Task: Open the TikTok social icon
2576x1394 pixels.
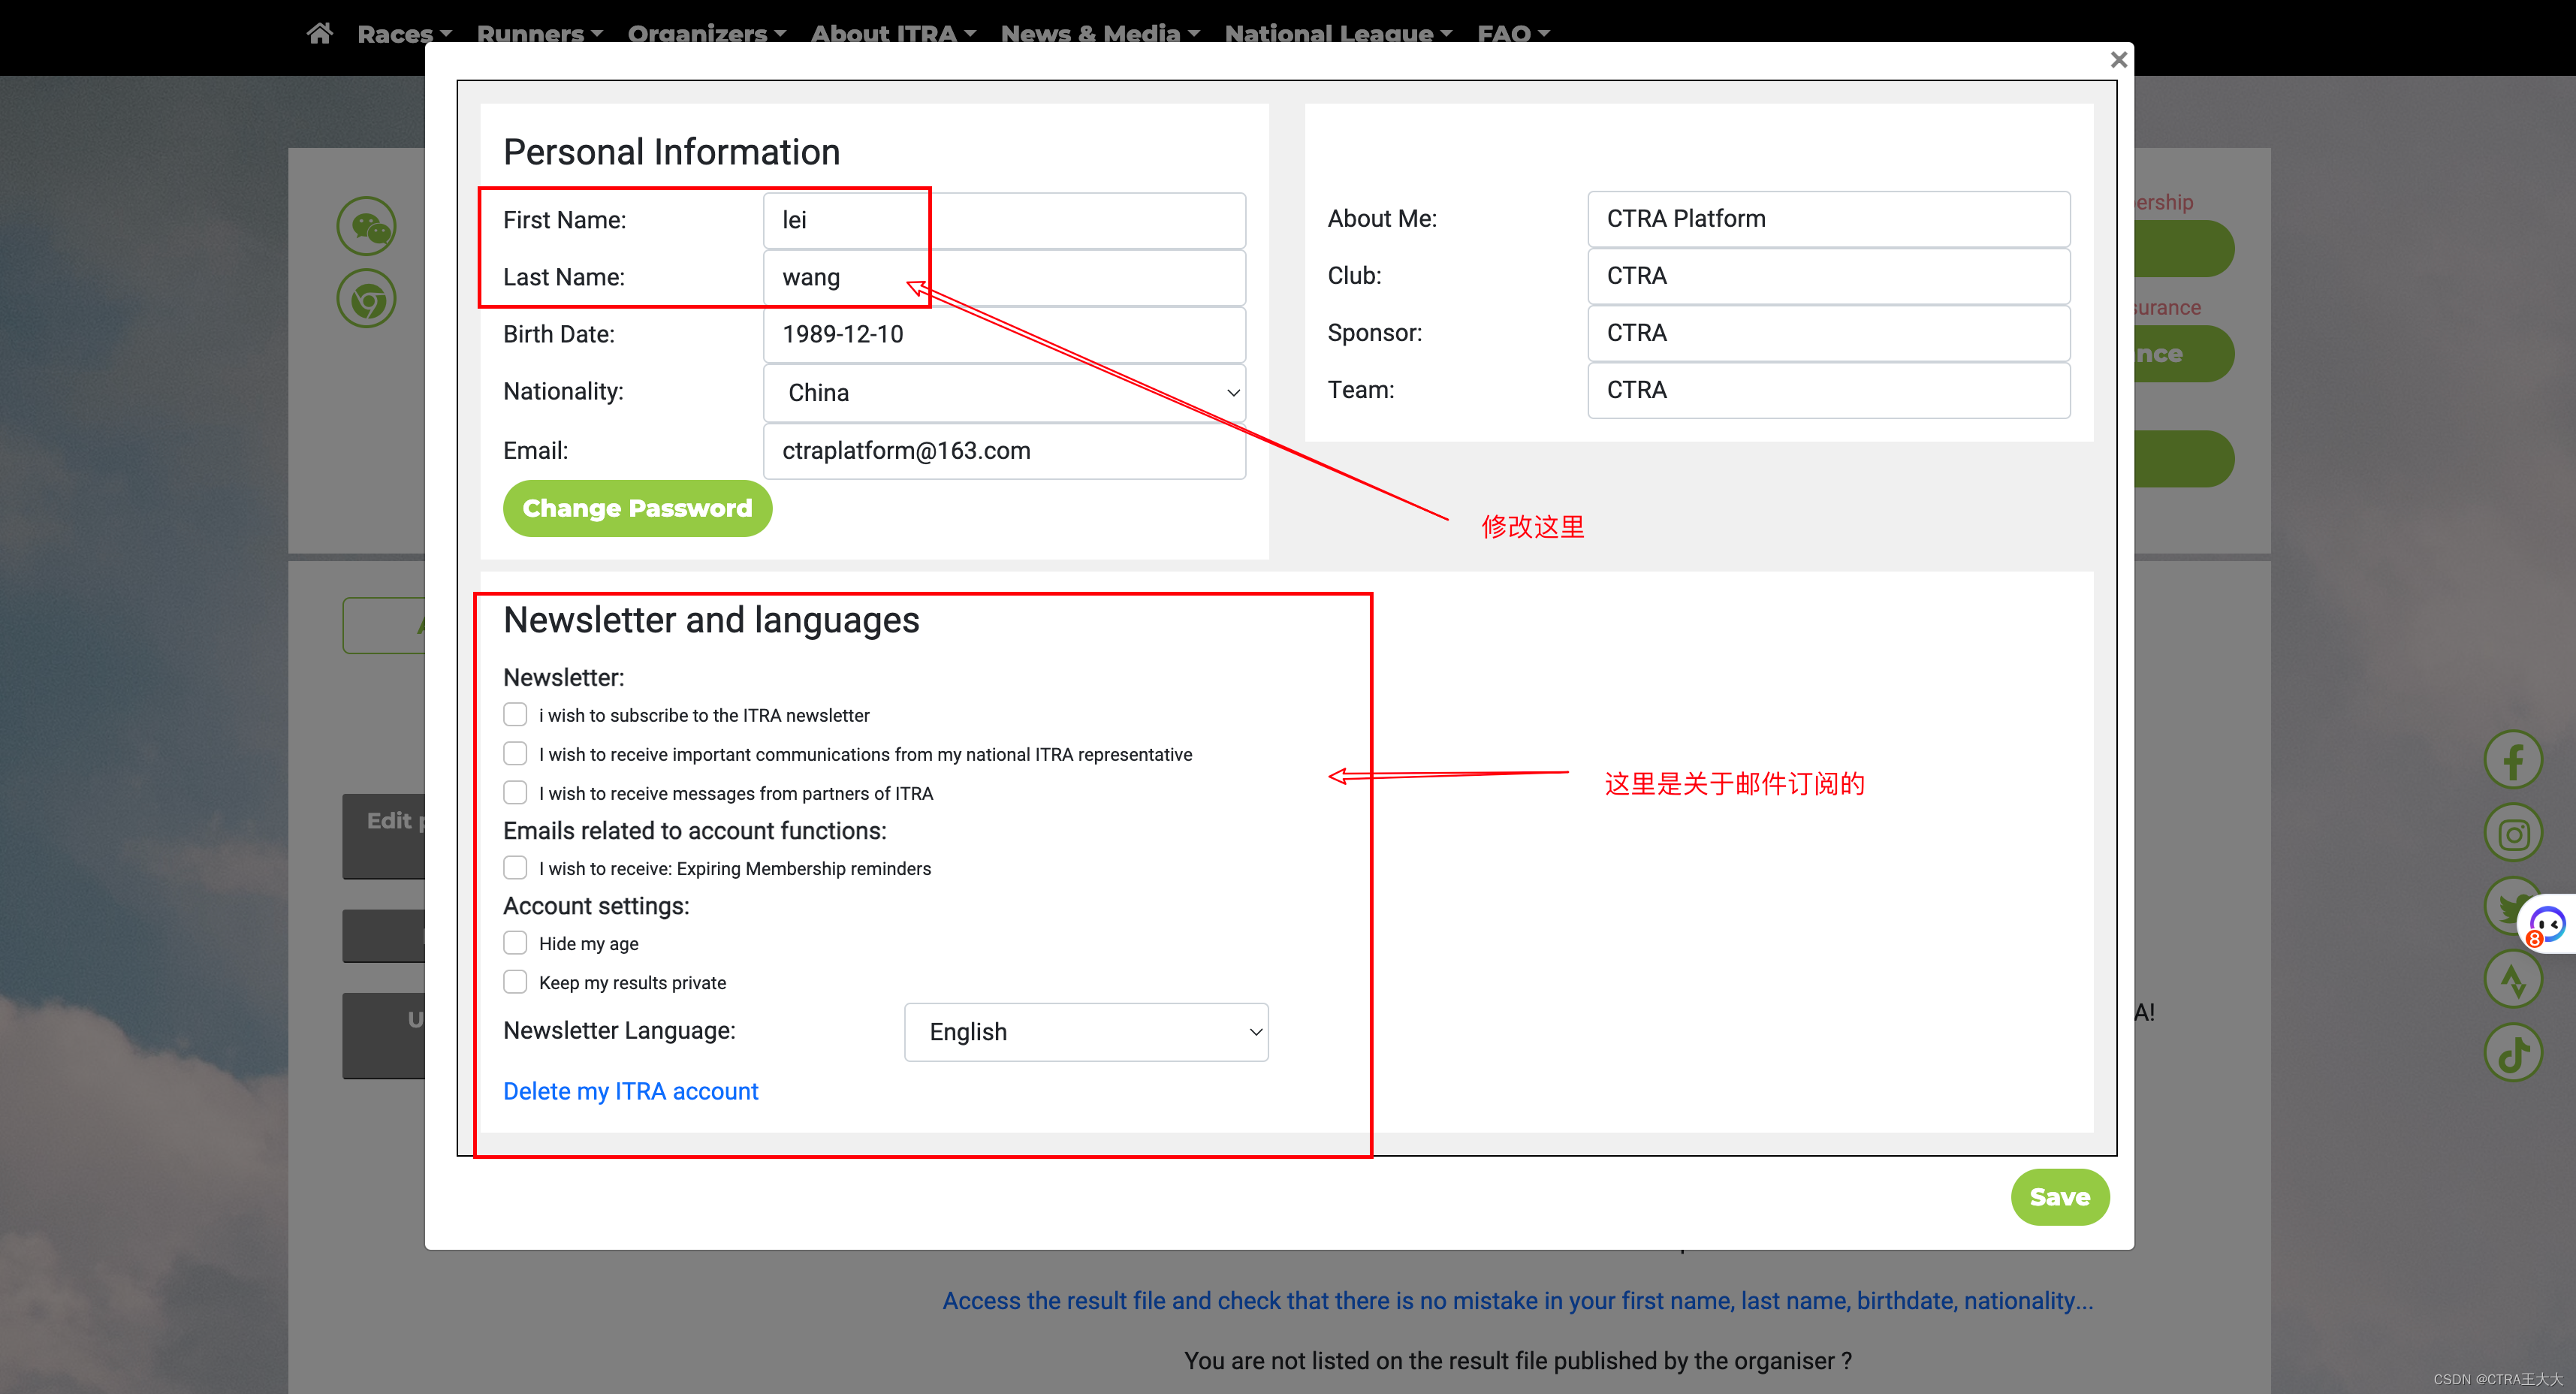Action: (x=2513, y=1053)
